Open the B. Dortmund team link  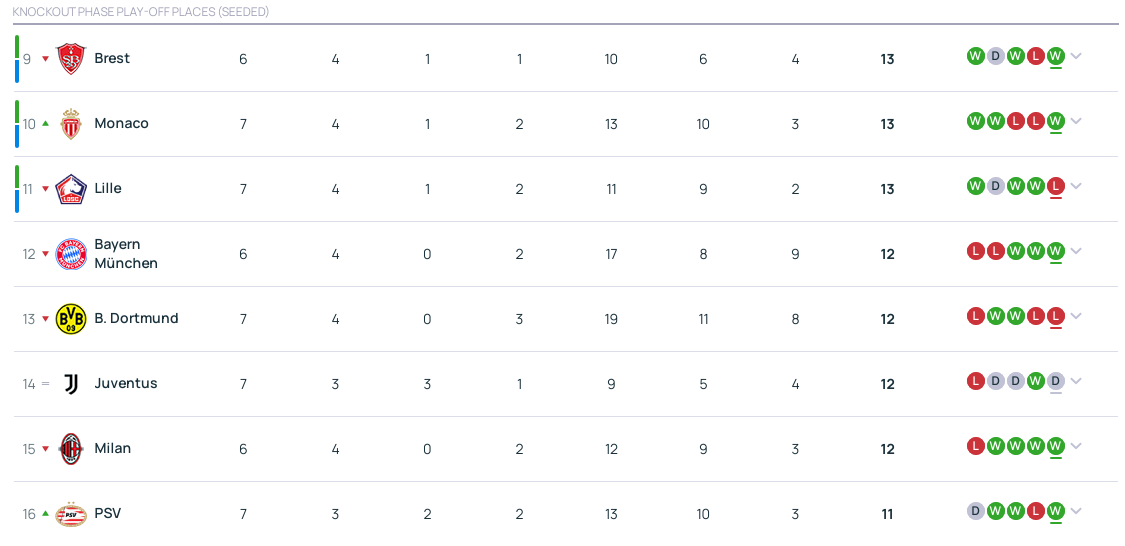(x=136, y=318)
